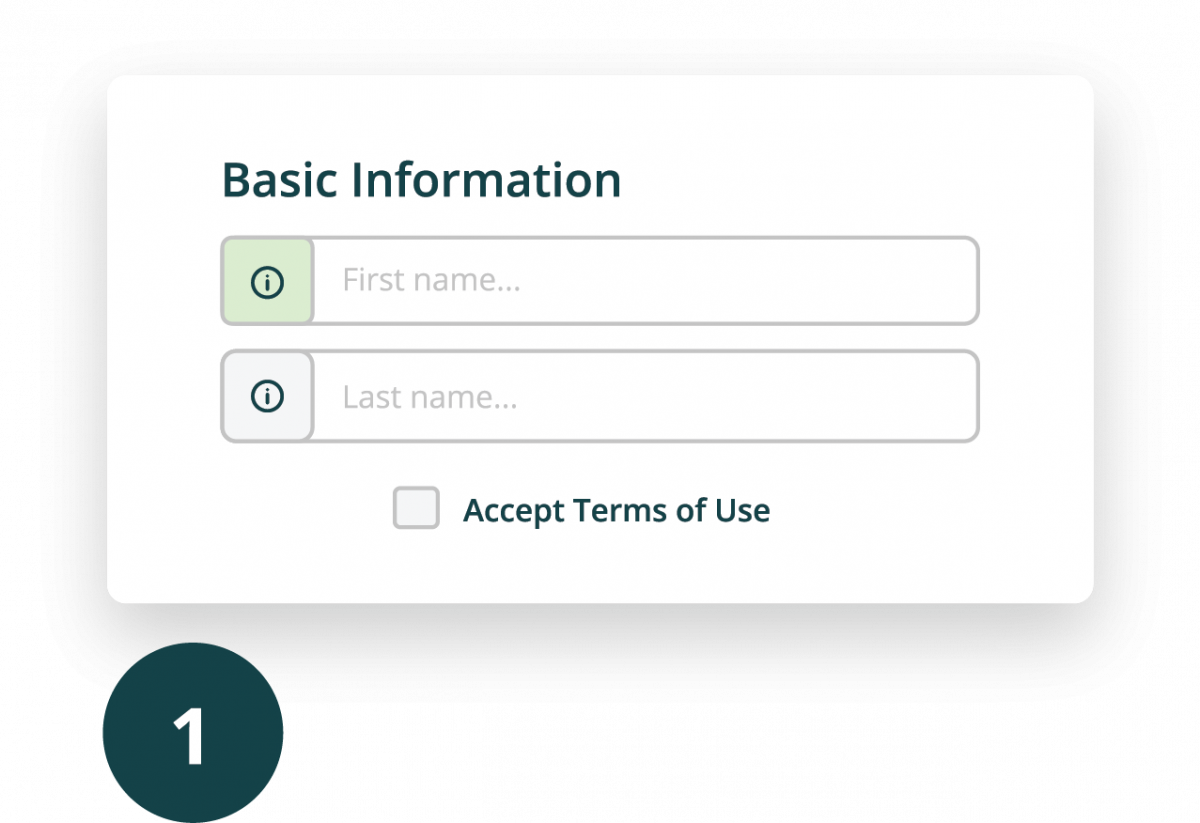Place cursor in the second text box
Image resolution: width=1200 pixels, height=823 pixels.
(x=645, y=396)
